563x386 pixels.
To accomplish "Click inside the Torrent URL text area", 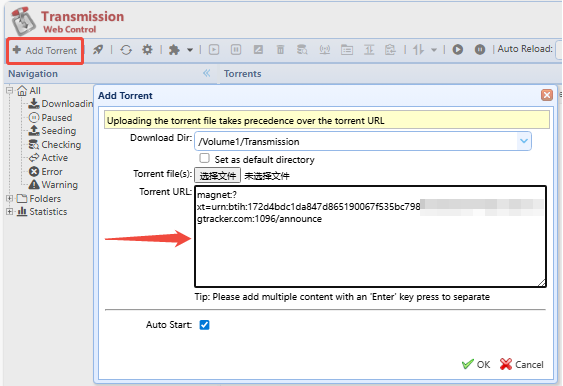I will coord(370,236).
